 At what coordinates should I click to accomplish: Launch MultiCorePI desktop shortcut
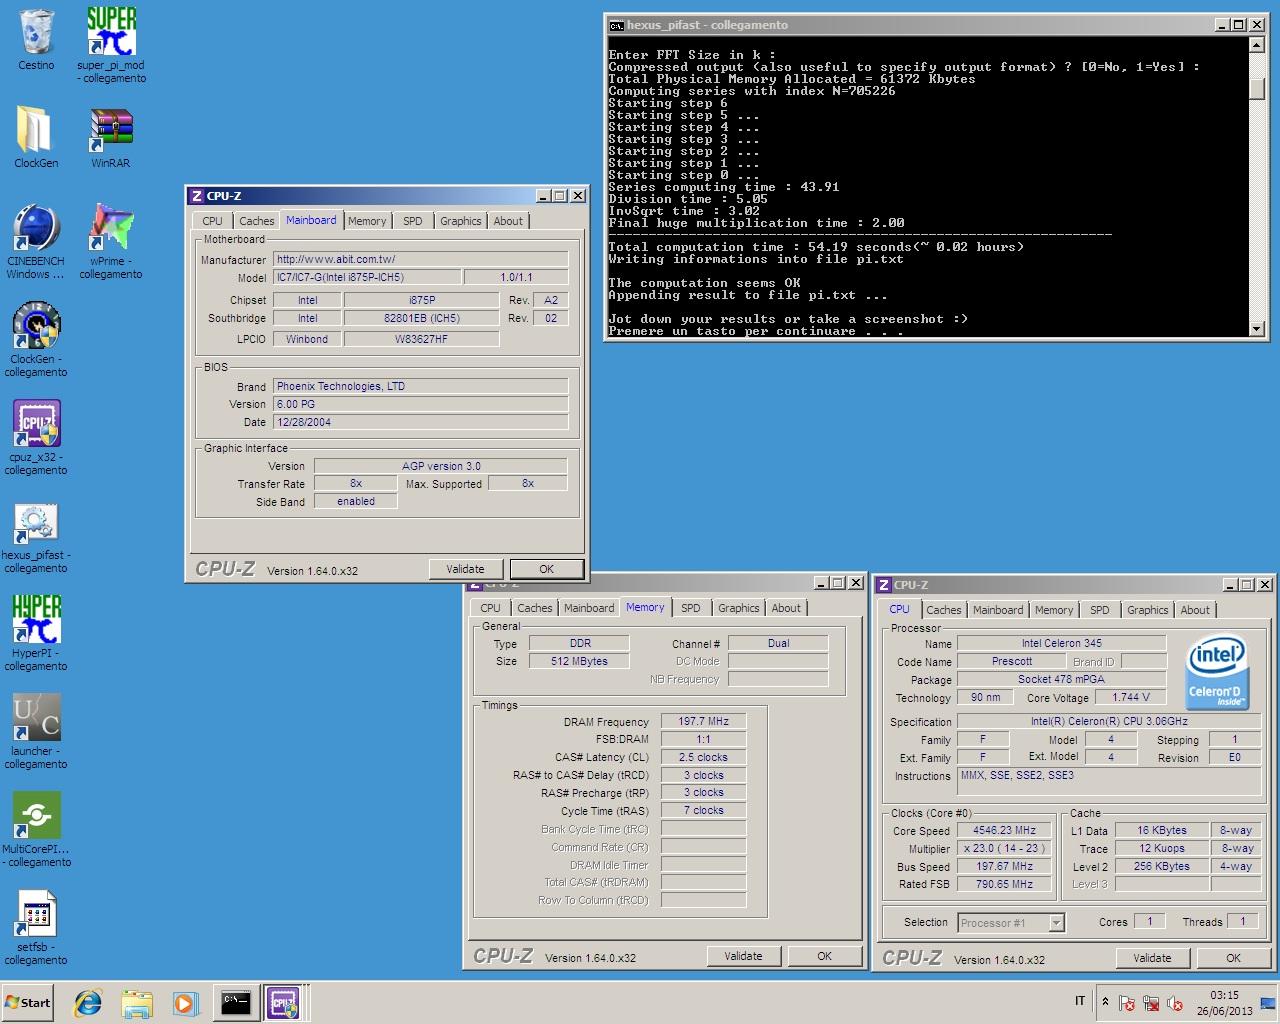36,829
